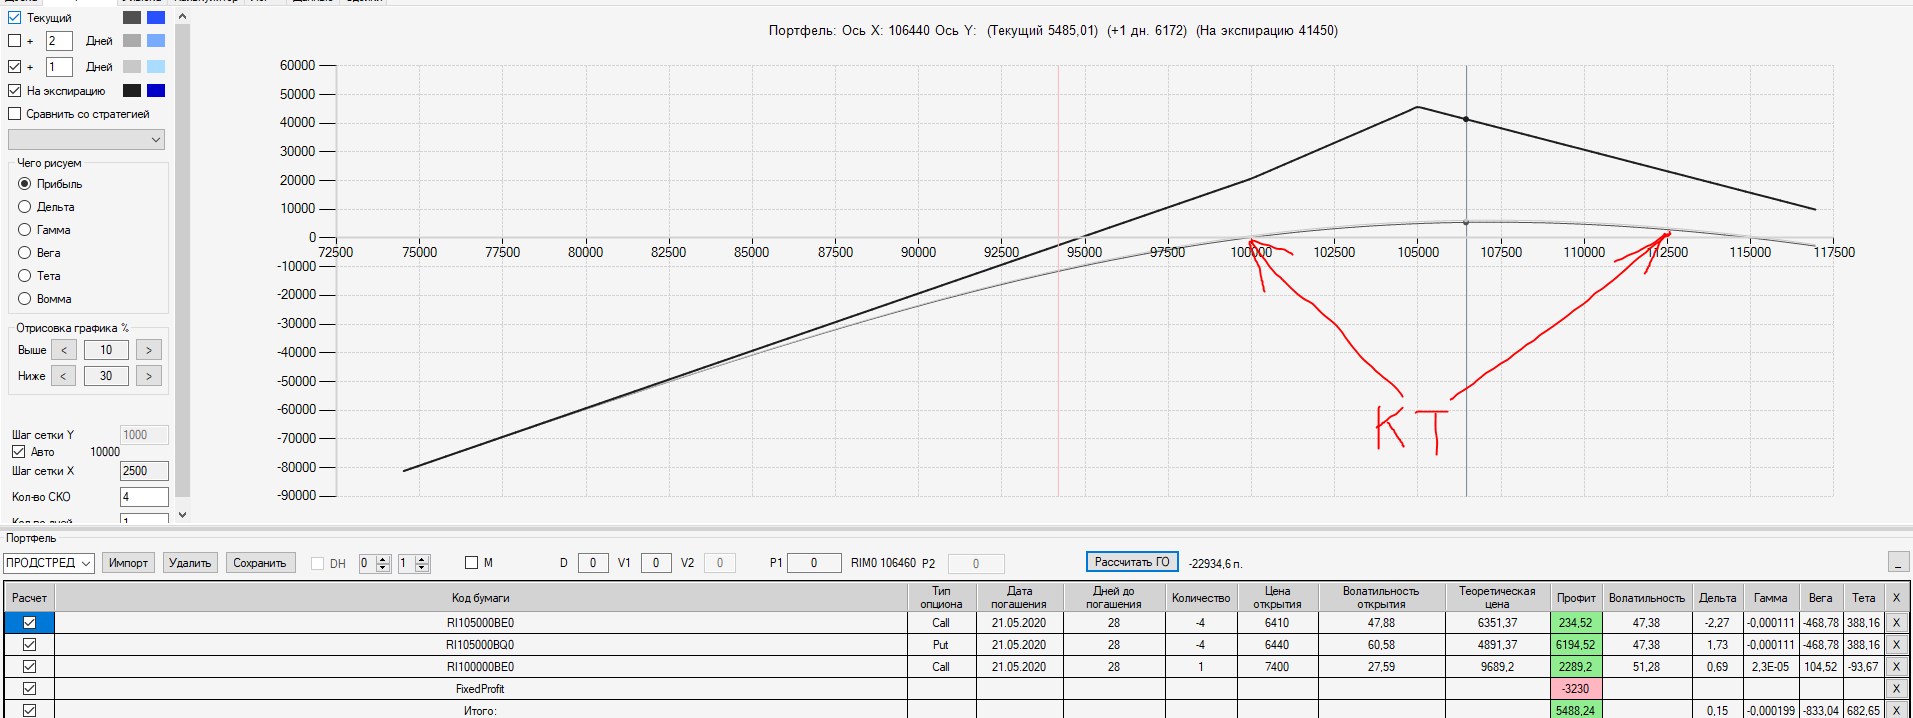The height and width of the screenshot is (718, 1913).
Task: Remove the RI100000BE0 row via X
Action: pyautogui.click(x=1896, y=666)
